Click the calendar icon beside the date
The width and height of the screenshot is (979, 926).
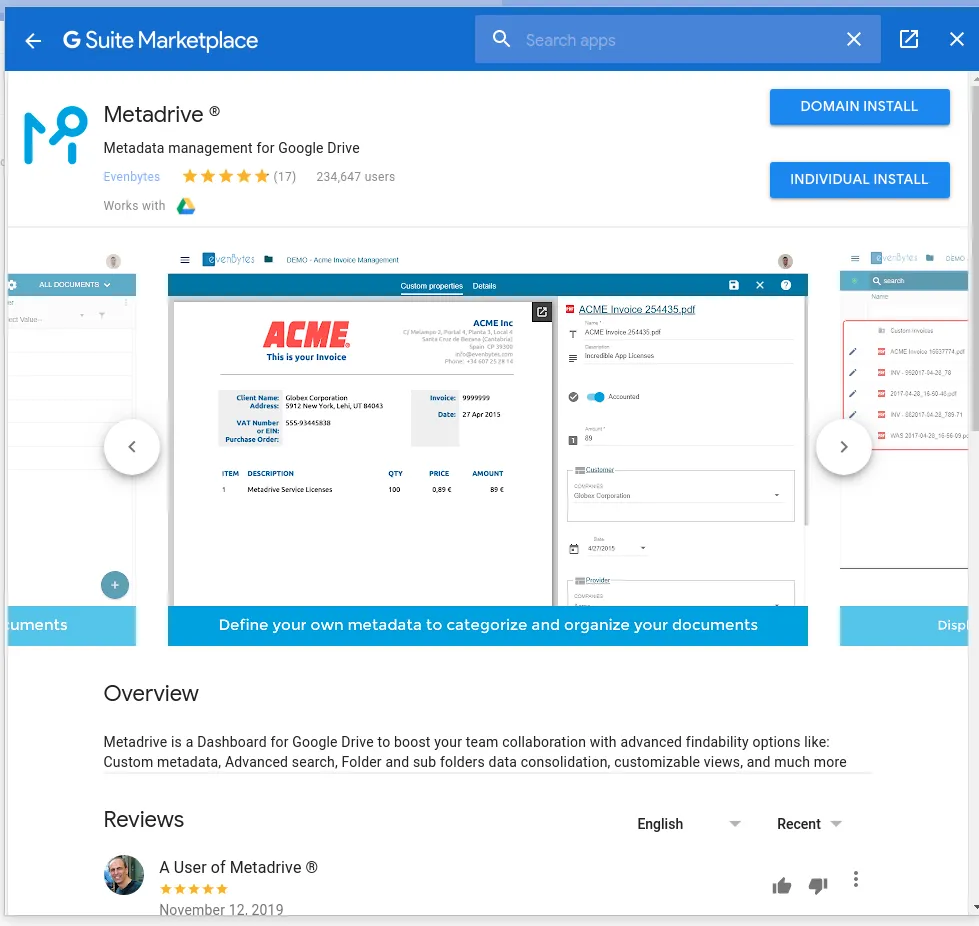point(574,549)
